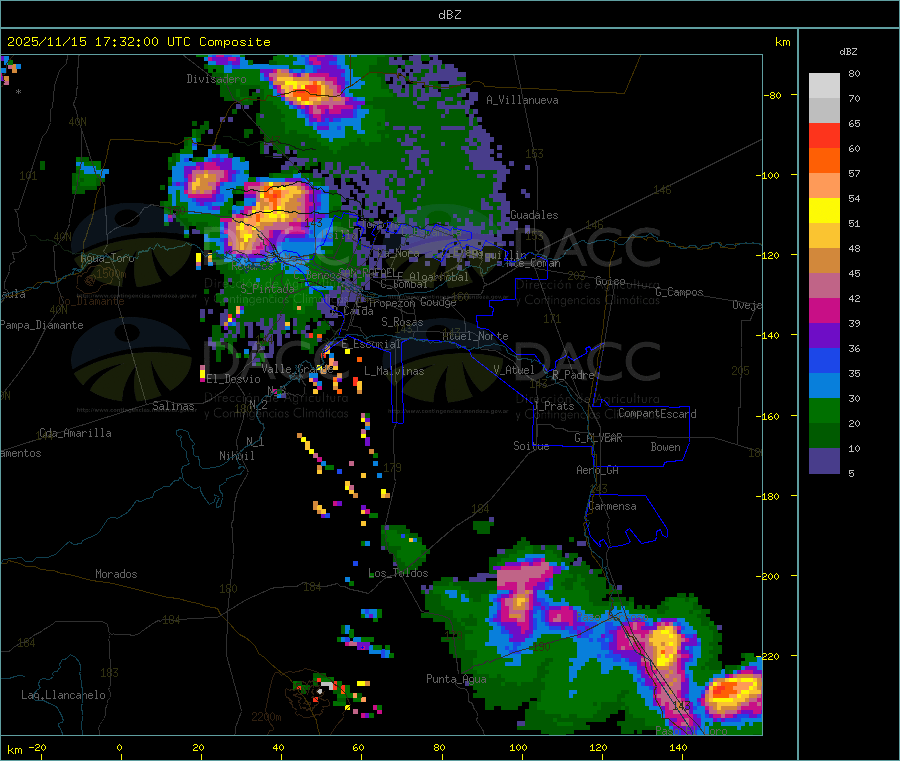Click the 'dBZ' header above the color legend
The height and width of the screenshot is (761, 900).
(848, 52)
